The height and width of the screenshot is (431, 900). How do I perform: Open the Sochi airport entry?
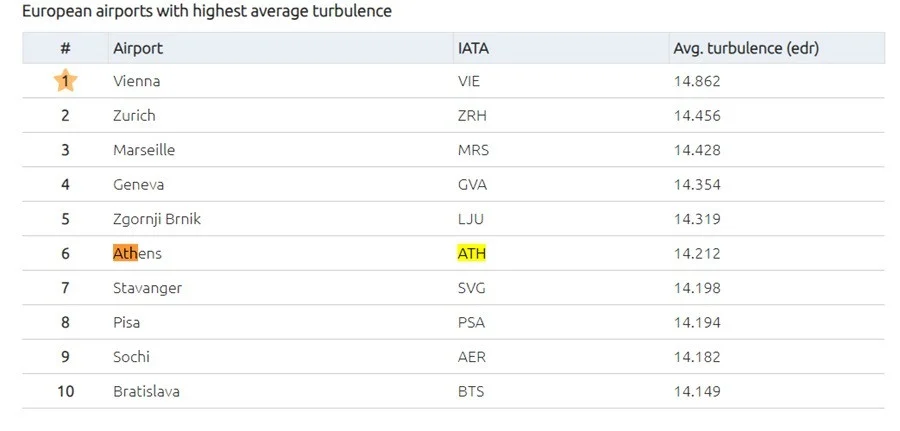[131, 356]
